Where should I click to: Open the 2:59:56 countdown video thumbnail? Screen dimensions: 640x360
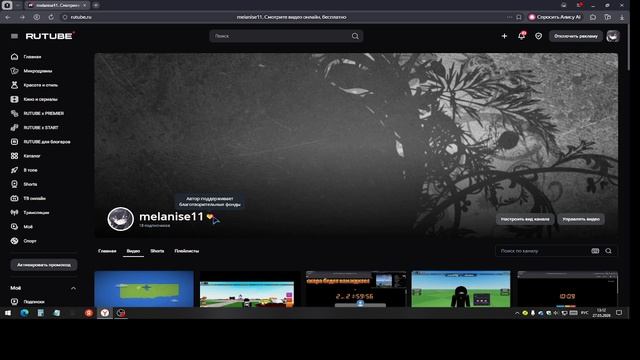click(x=356, y=289)
